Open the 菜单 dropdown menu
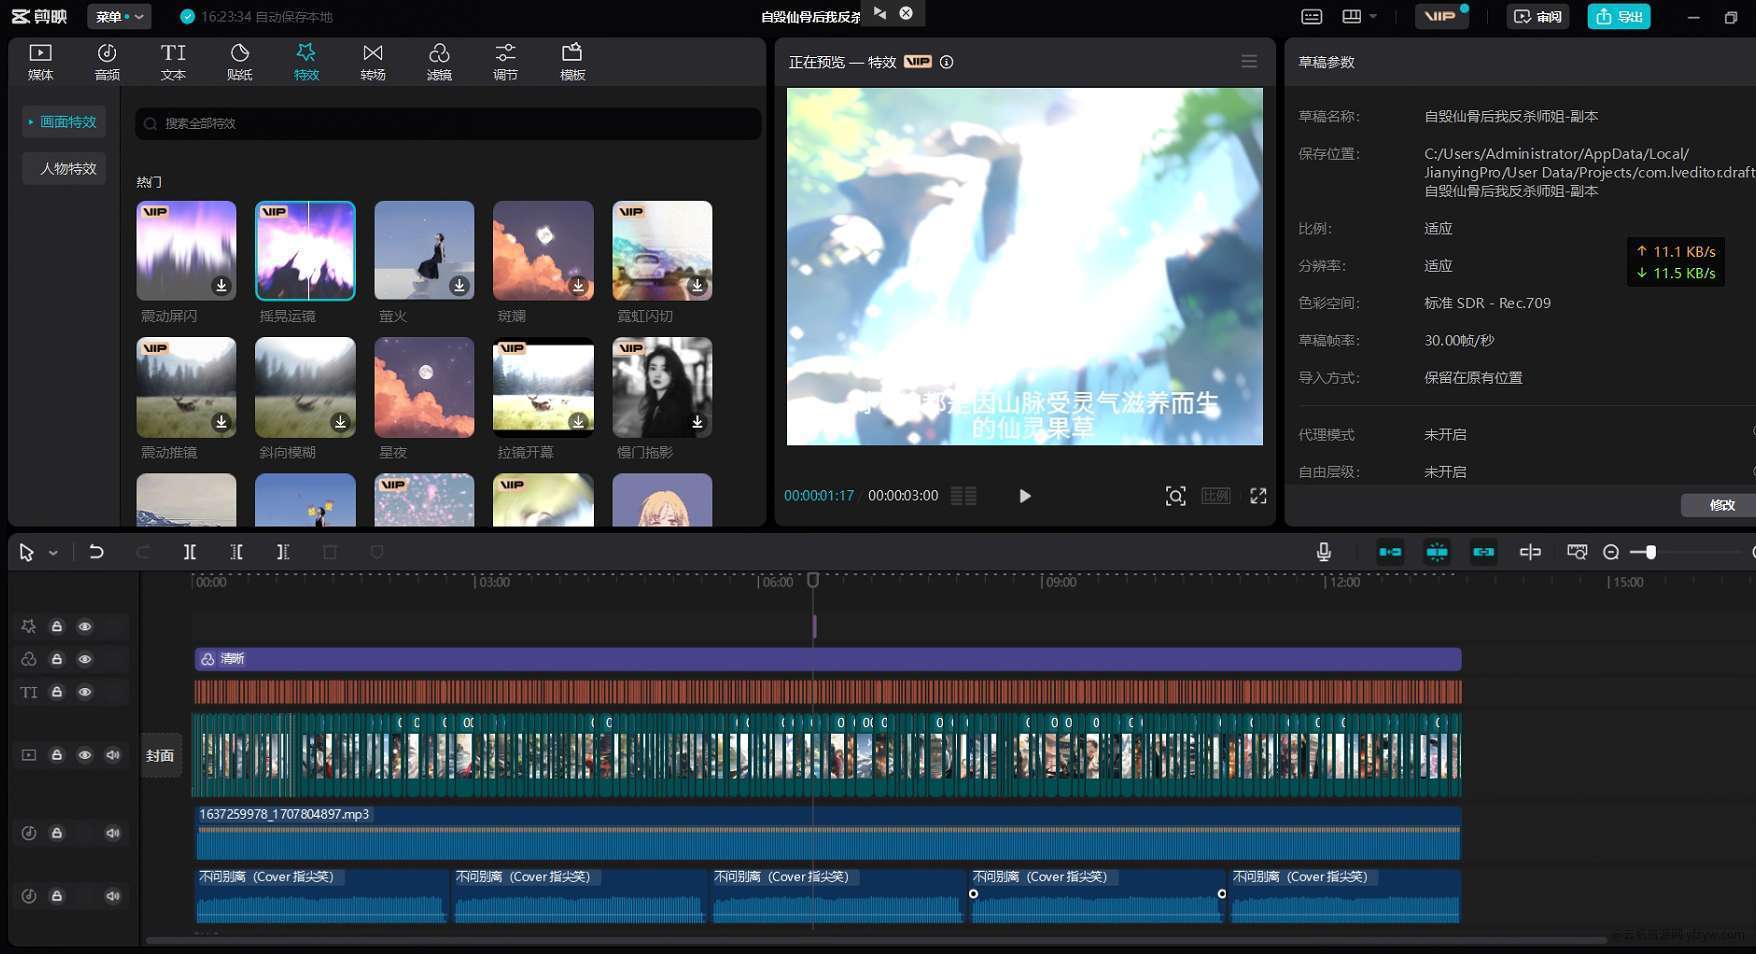 click(x=119, y=16)
